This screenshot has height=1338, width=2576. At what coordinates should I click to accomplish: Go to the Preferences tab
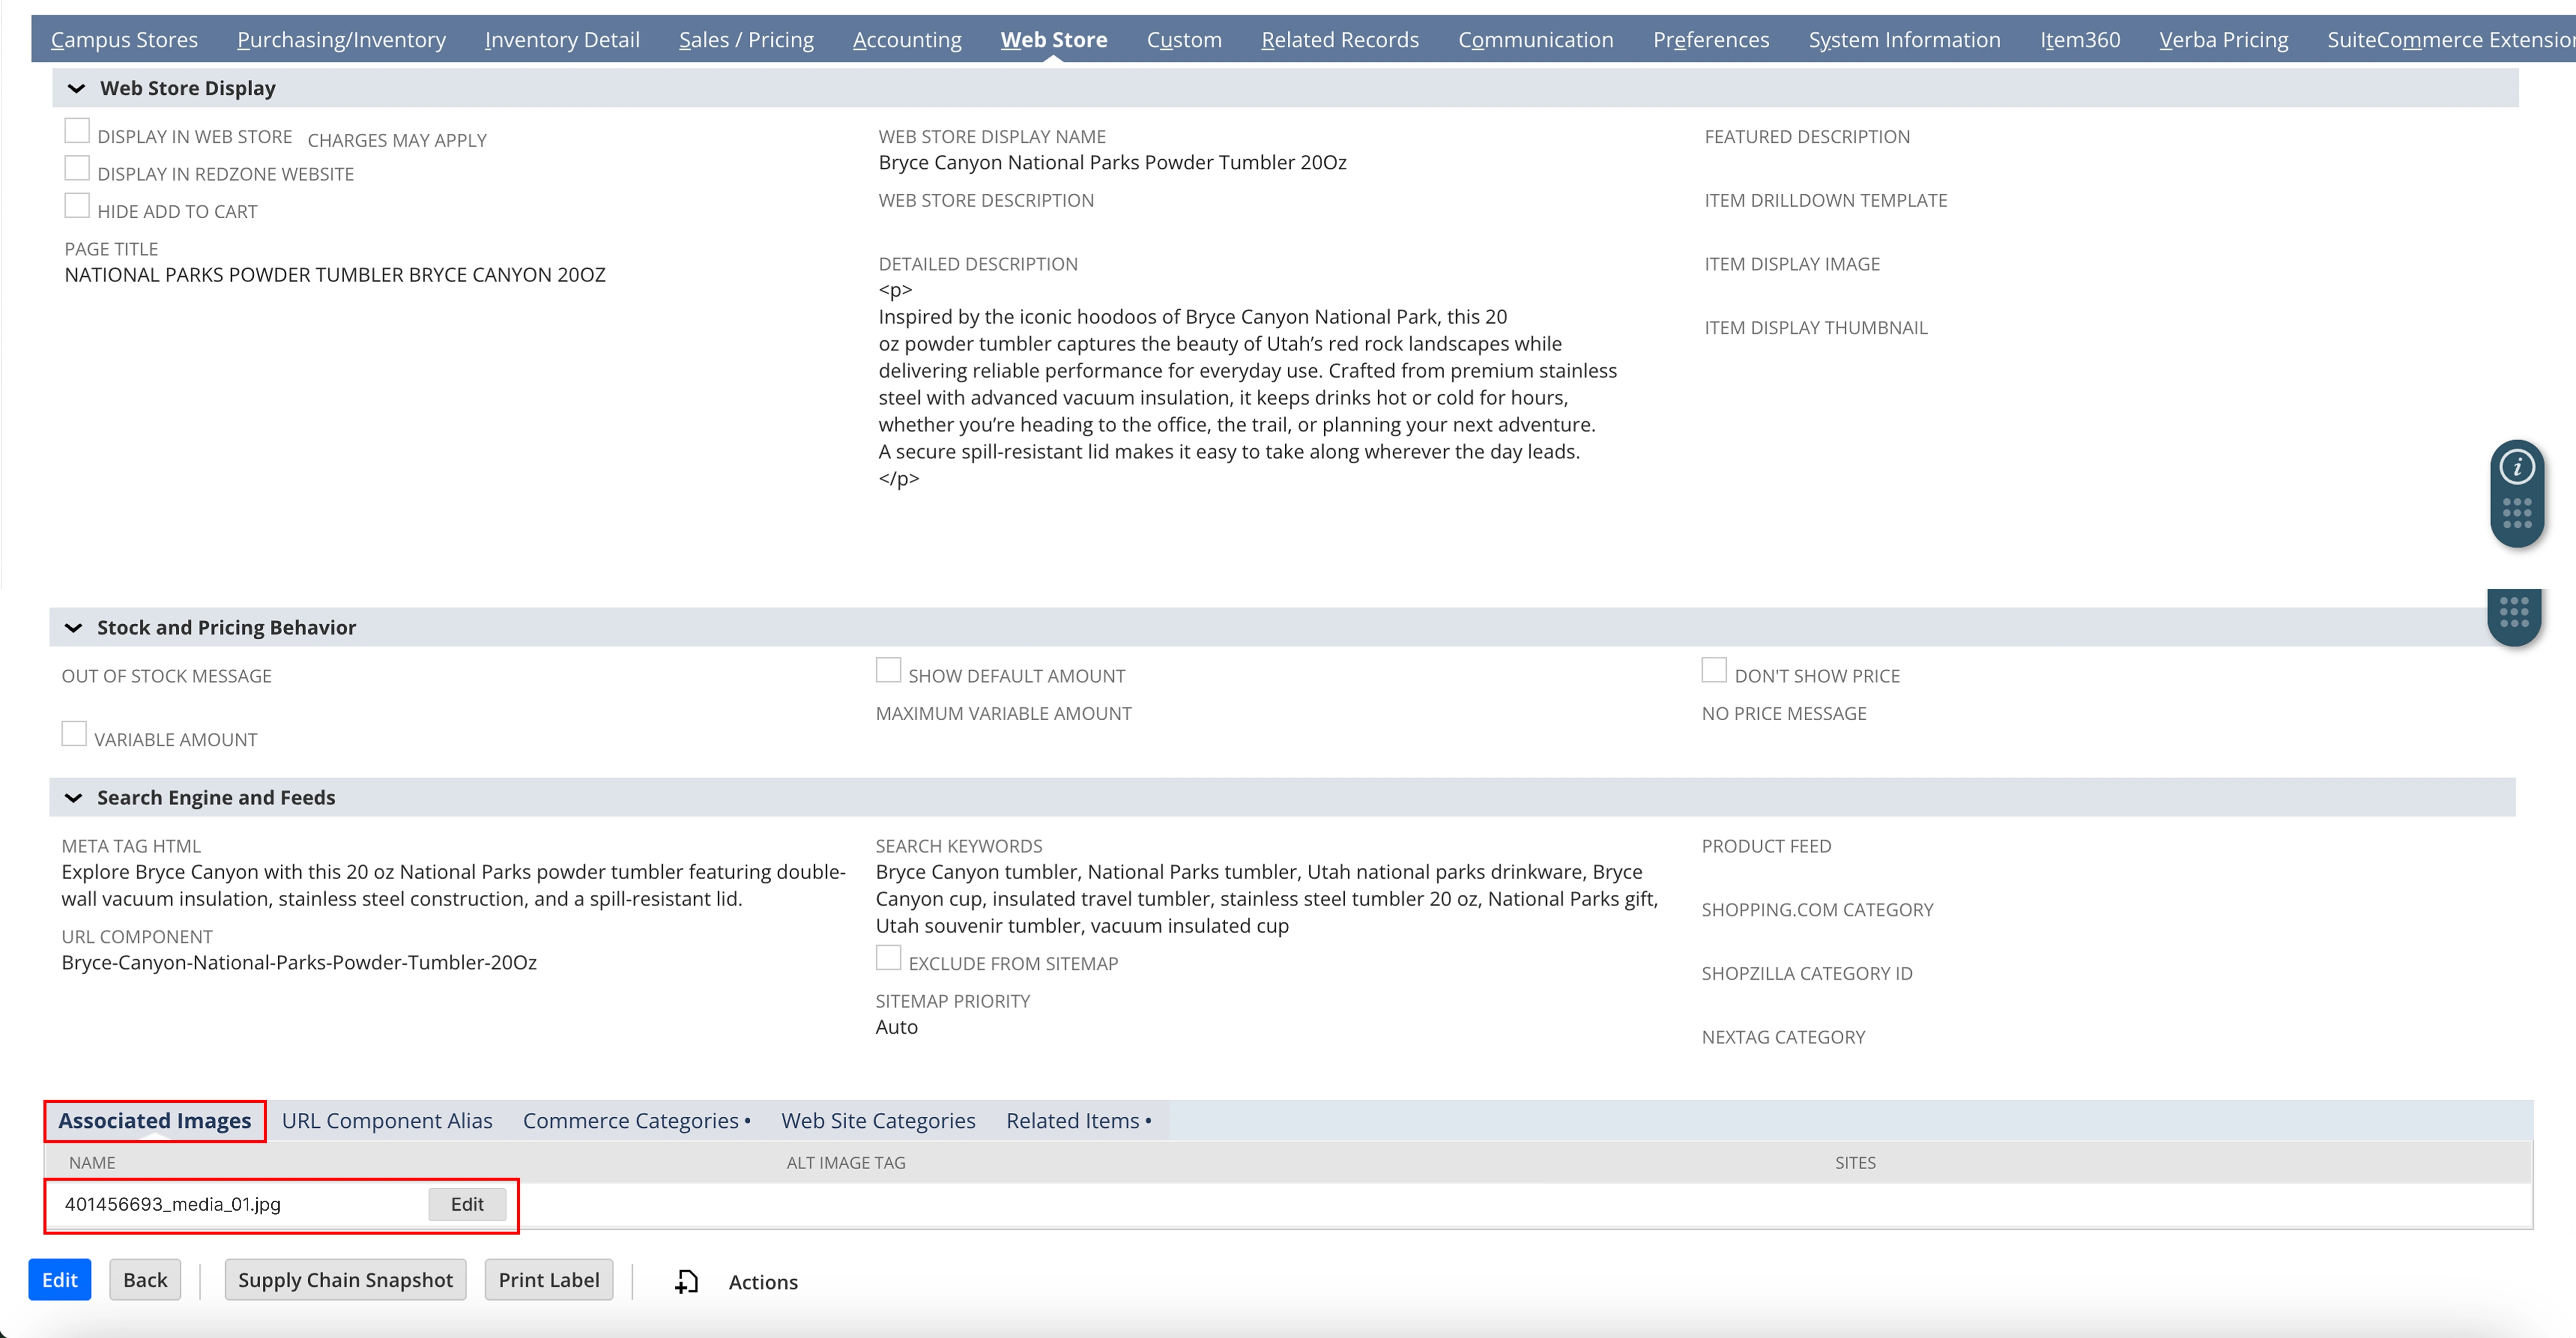point(1711,40)
